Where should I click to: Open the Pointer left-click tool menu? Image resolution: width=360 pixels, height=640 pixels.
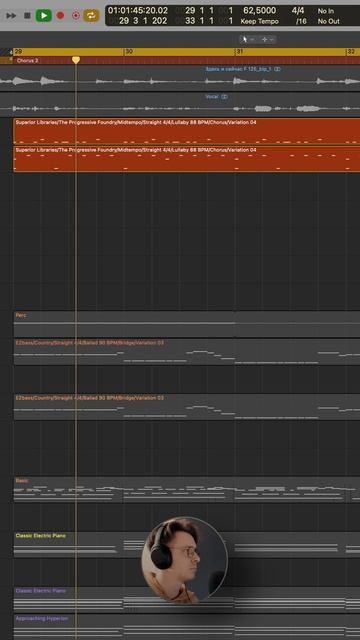coord(248,39)
